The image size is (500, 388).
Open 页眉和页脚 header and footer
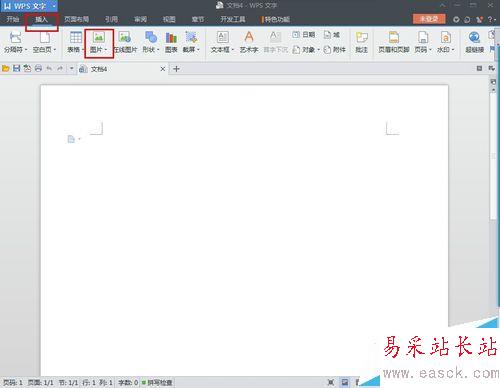394,42
